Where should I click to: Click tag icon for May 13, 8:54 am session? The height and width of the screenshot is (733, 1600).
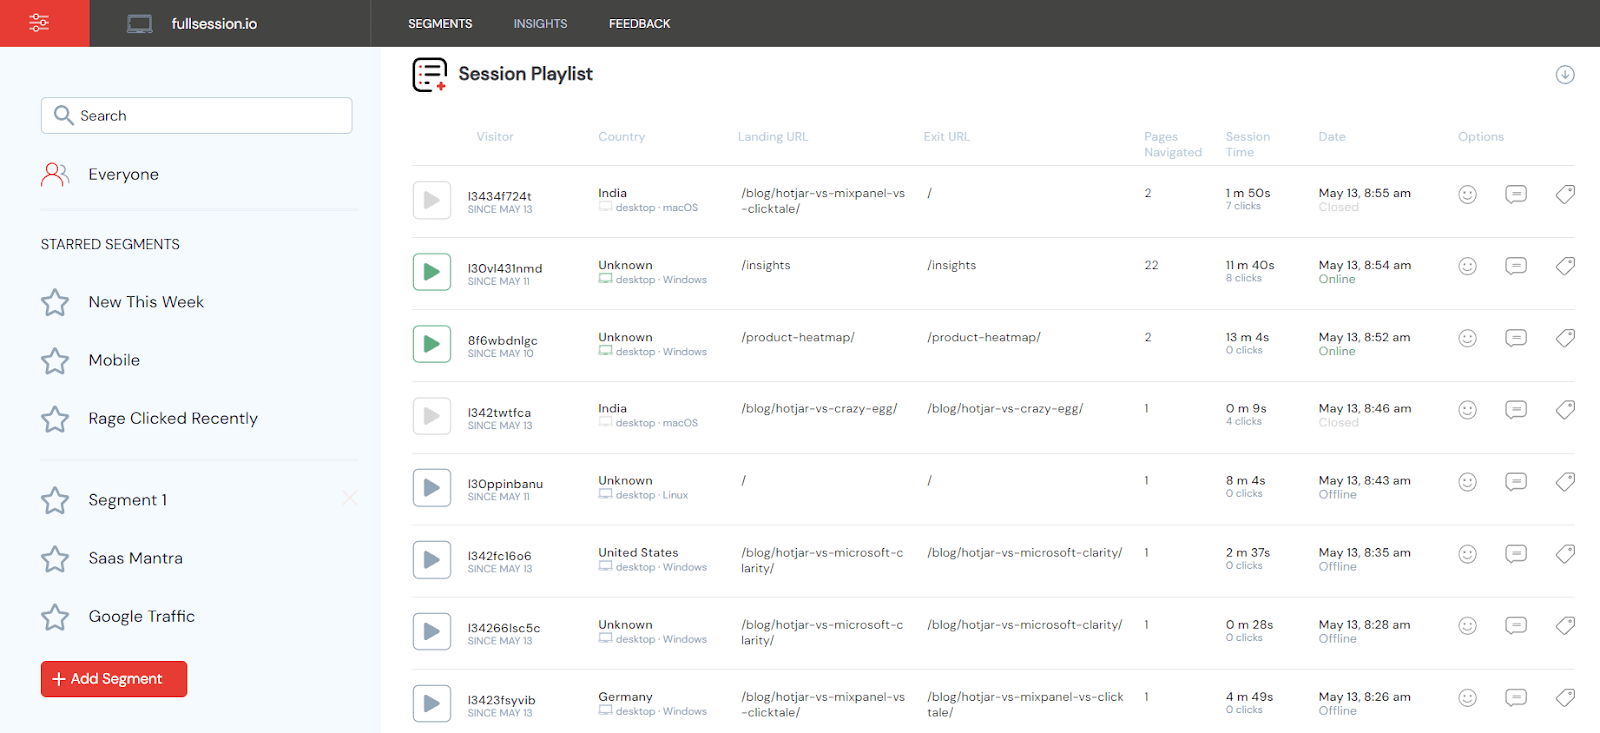point(1565,266)
